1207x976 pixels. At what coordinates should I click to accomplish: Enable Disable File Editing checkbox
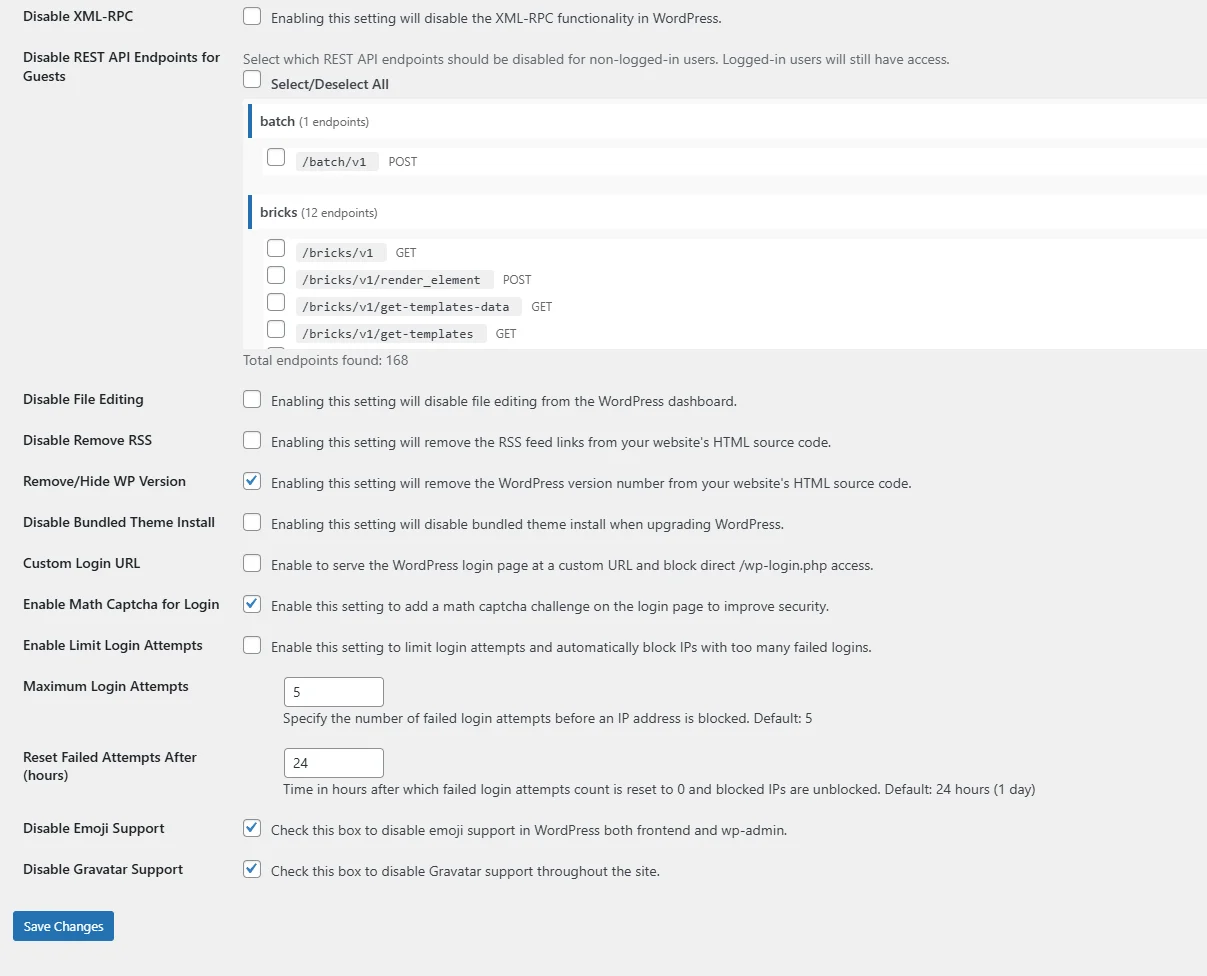tap(252, 400)
